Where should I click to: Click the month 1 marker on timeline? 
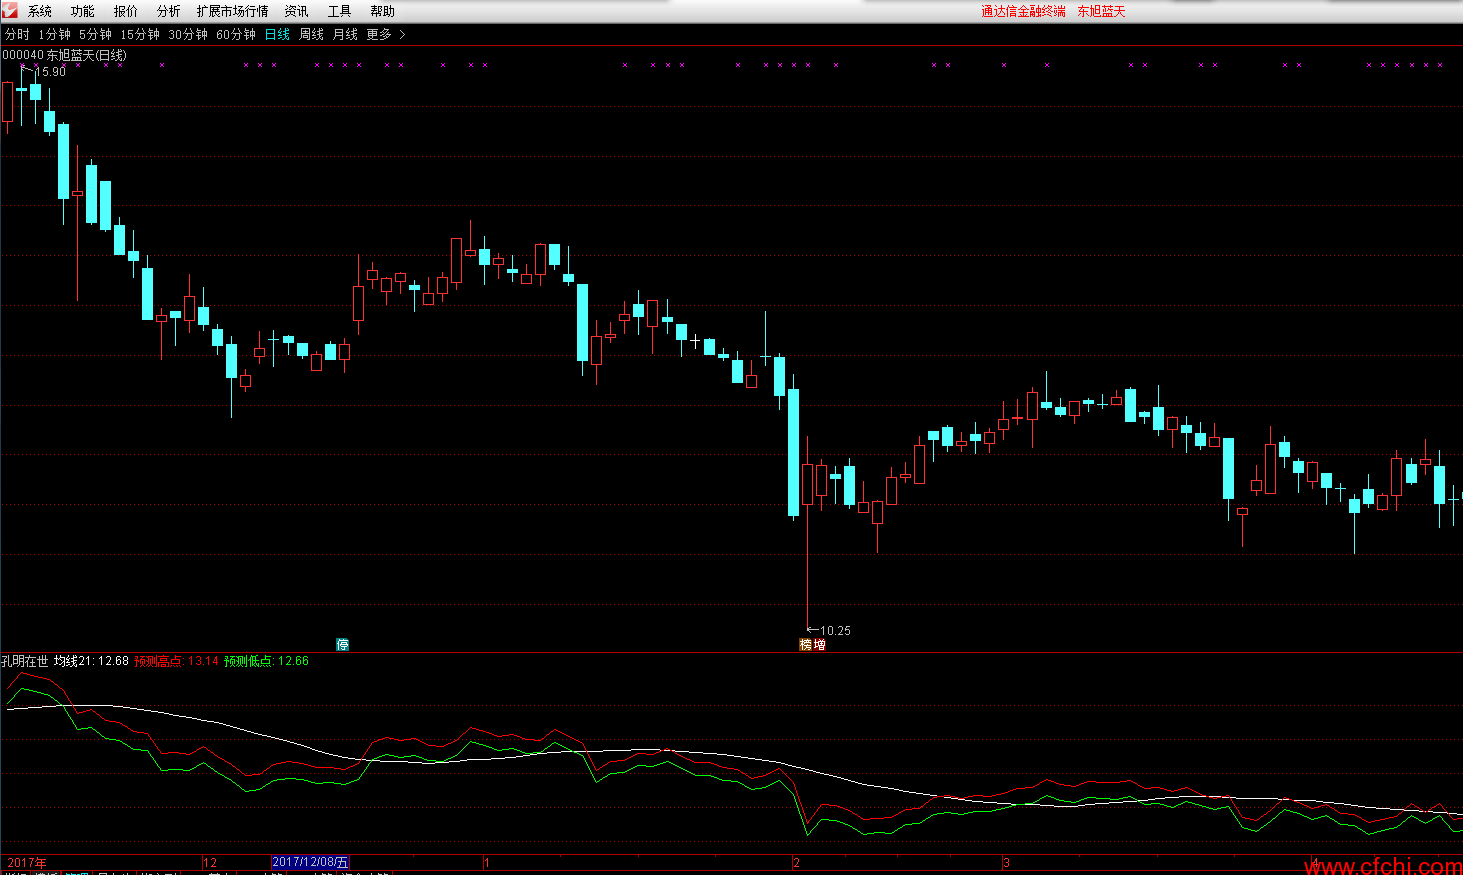487,862
